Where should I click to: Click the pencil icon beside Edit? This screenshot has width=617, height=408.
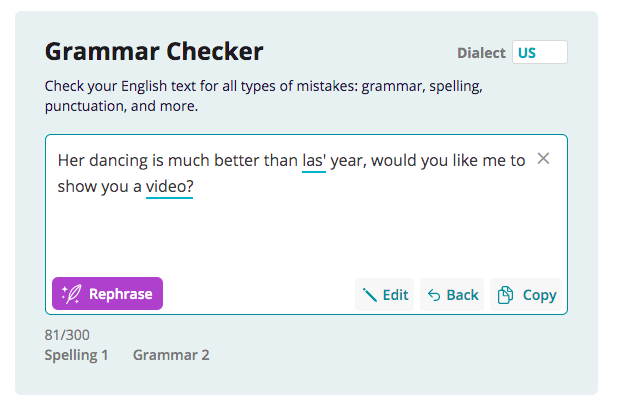click(370, 295)
